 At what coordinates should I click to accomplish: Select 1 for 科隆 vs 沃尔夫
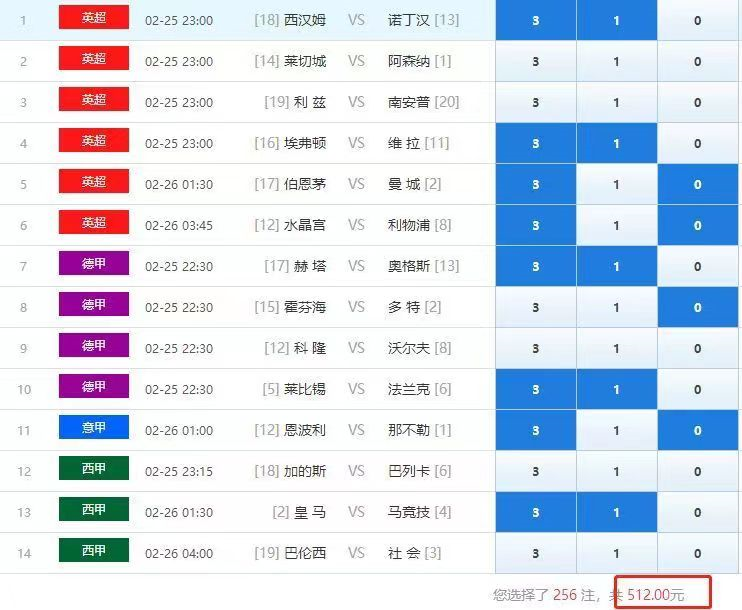(x=617, y=348)
